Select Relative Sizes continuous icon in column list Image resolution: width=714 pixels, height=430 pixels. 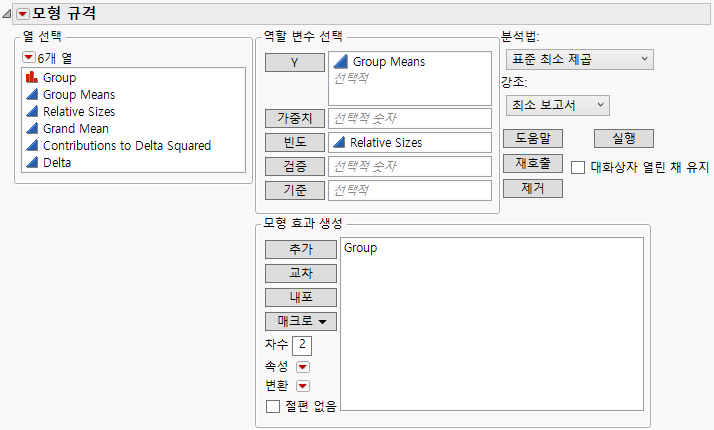point(32,111)
